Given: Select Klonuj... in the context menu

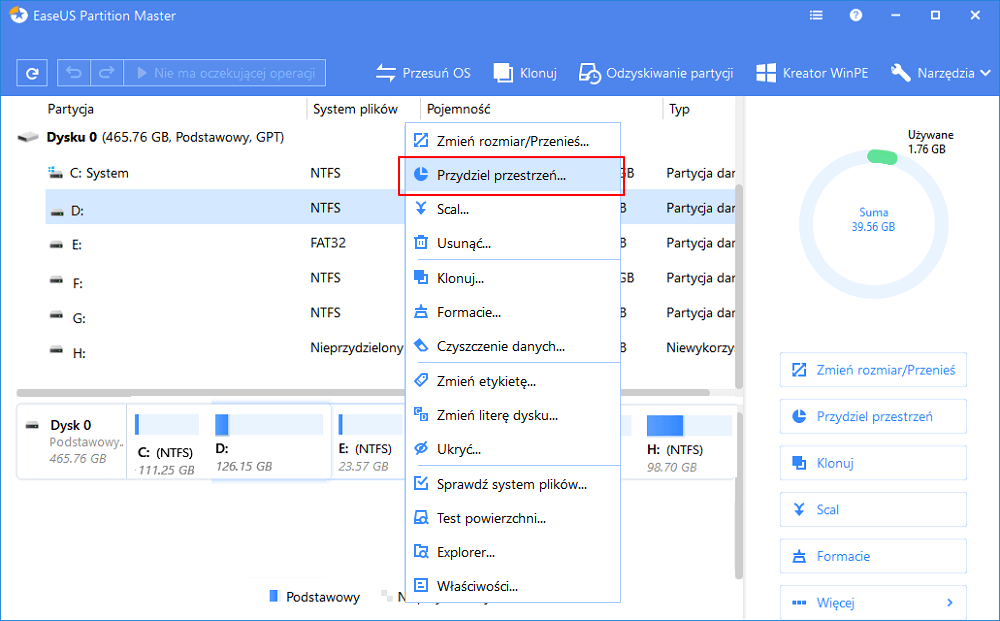Looking at the screenshot, I should point(513,278).
